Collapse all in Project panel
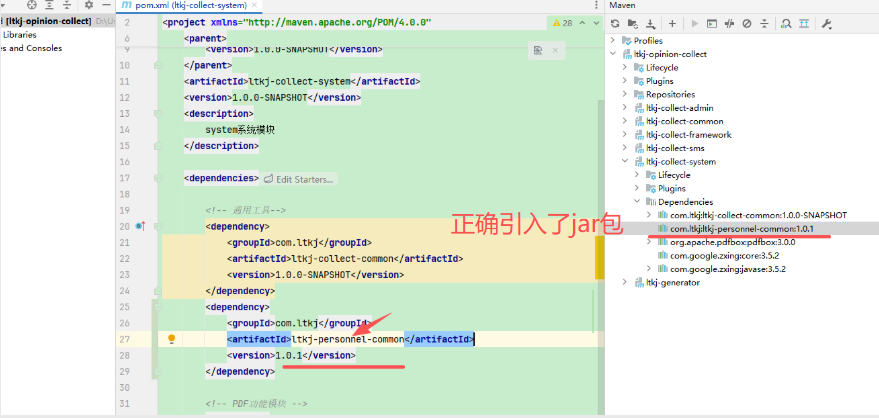The image size is (879, 418). [67, 5]
